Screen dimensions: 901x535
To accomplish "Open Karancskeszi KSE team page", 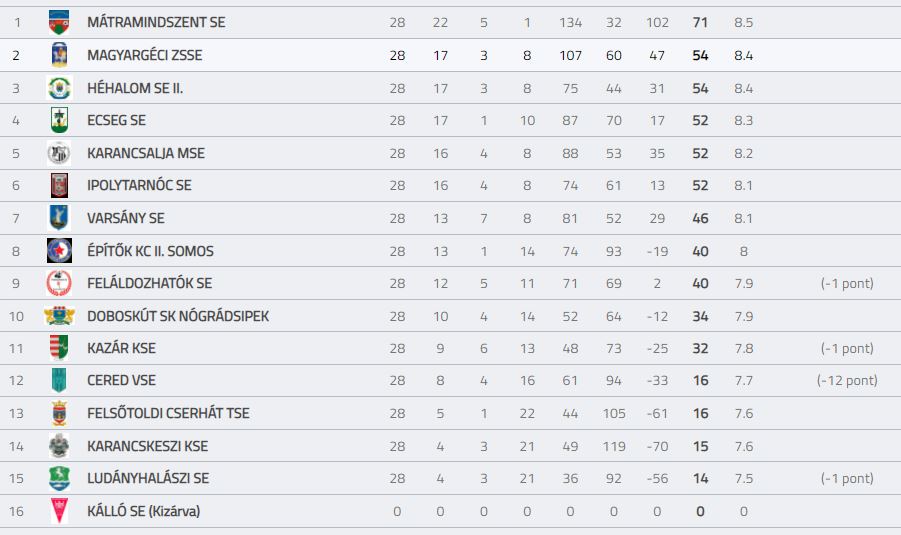I will point(148,446).
